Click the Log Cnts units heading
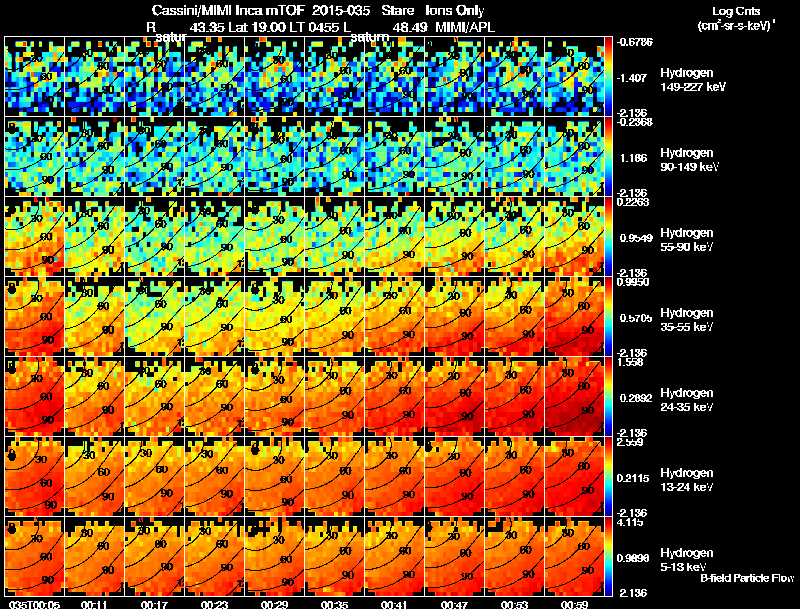This screenshot has height=609, width=800. [736, 11]
